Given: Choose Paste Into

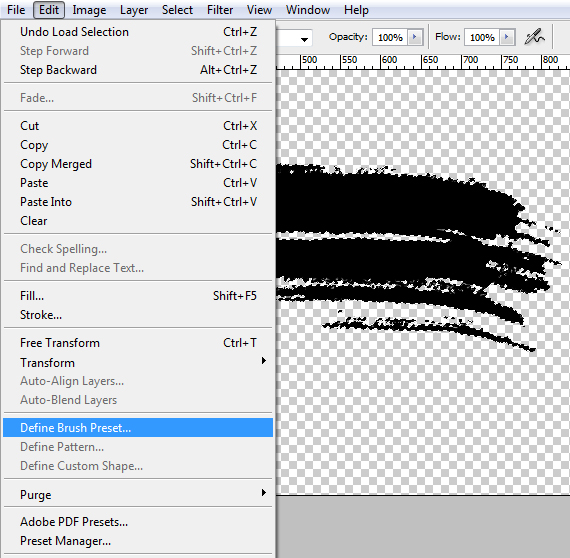Looking at the screenshot, I should [x=138, y=201].
